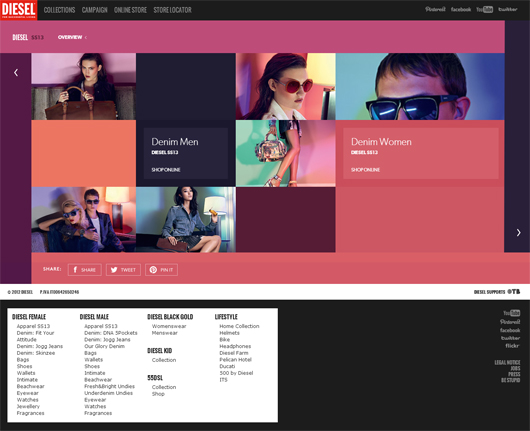Open photo of woman in red sunglasses
The height and width of the screenshot is (431, 530).
[286, 87]
